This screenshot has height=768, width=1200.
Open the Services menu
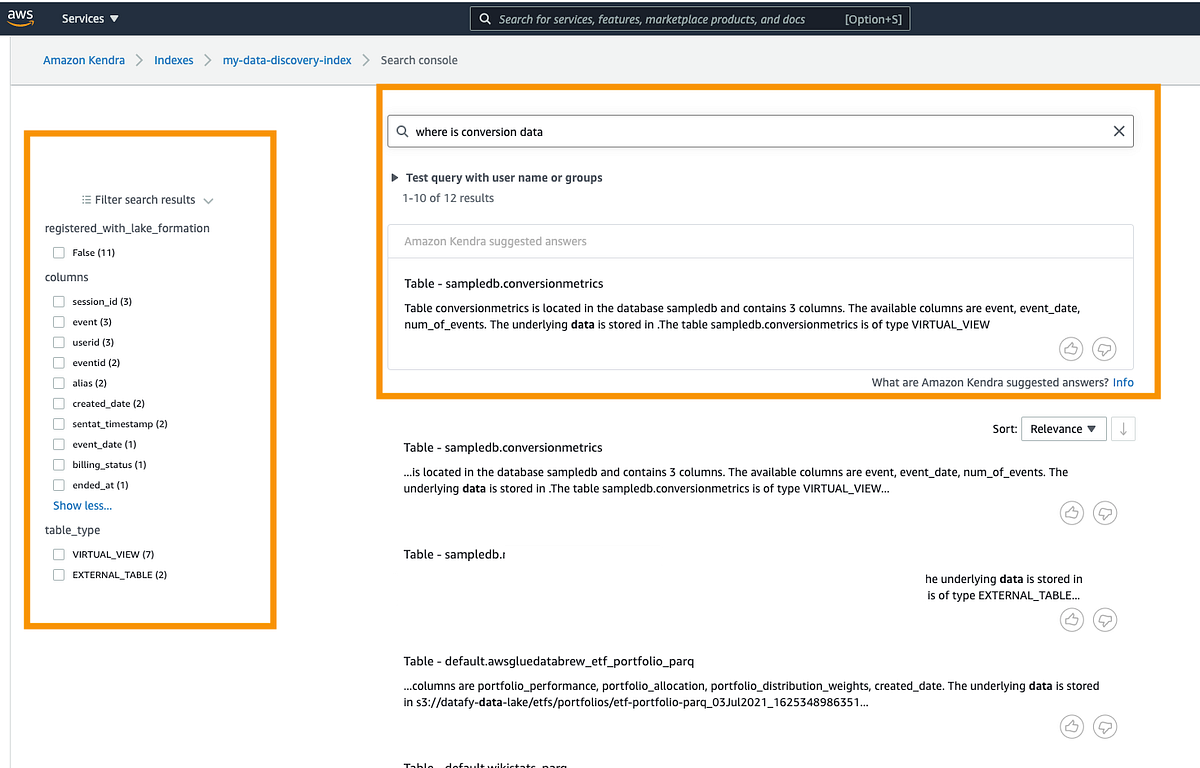tap(90, 19)
